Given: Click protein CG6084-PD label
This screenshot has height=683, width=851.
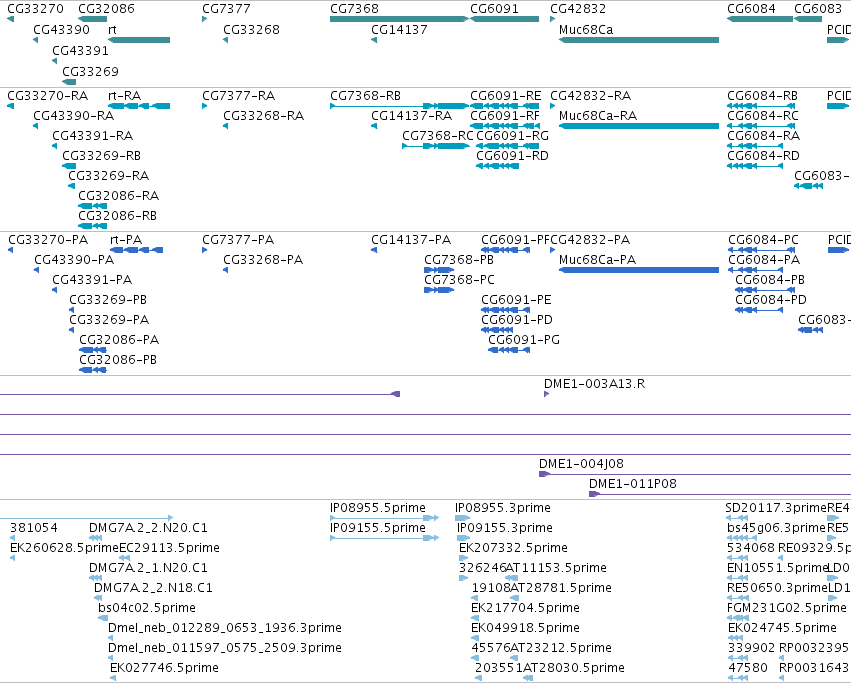Looking at the screenshot, I should tap(771, 300).
